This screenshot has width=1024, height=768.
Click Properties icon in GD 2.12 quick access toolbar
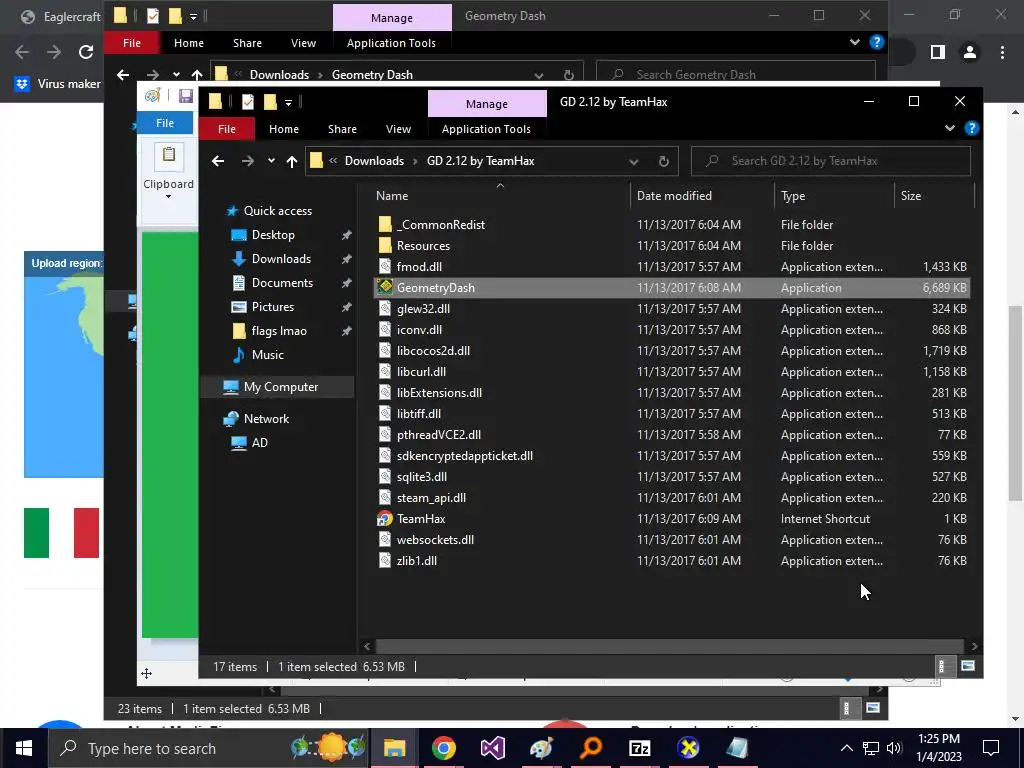(x=248, y=102)
